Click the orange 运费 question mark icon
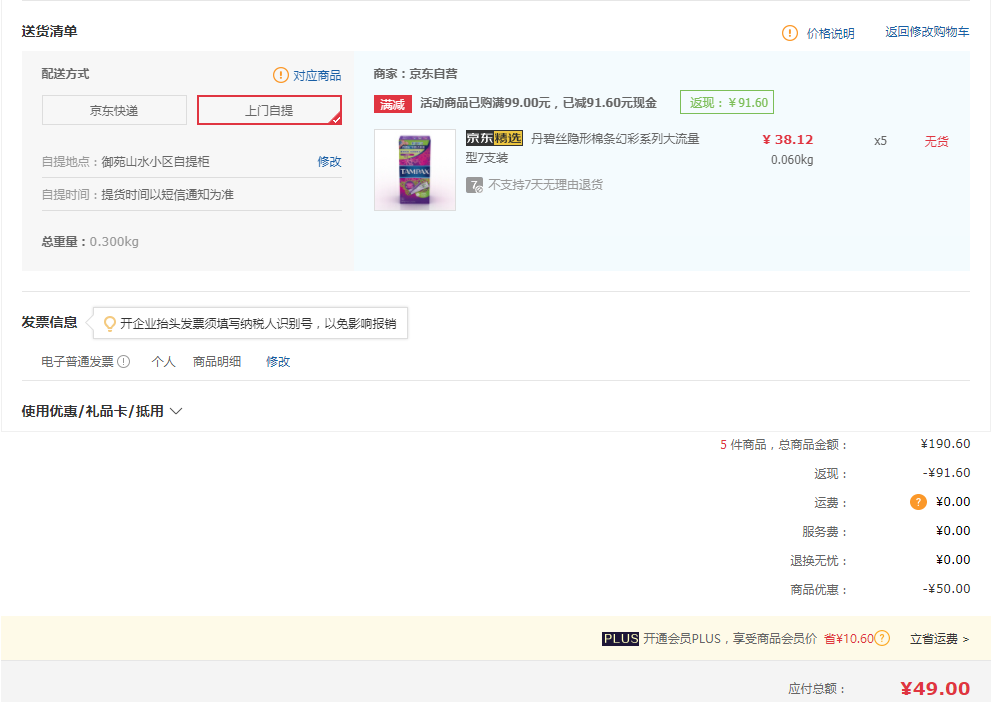Image resolution: width=991 pixels, height=702 pixels. (918, 502)
